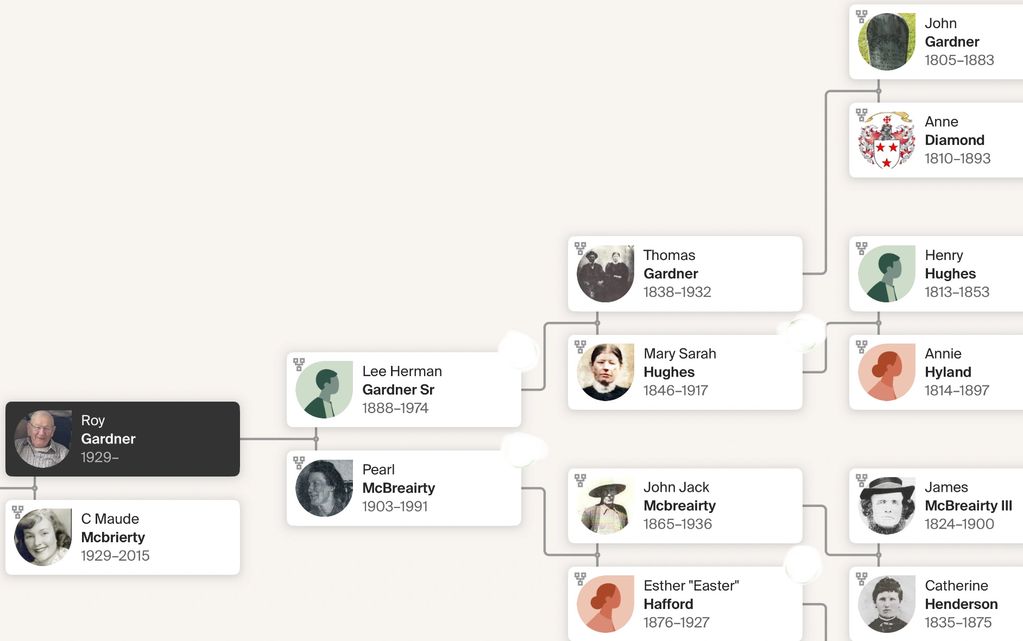1023x641 pixels.
Task: Open tree view icon for Pearl McBreairty
Action: coord(299,463)
